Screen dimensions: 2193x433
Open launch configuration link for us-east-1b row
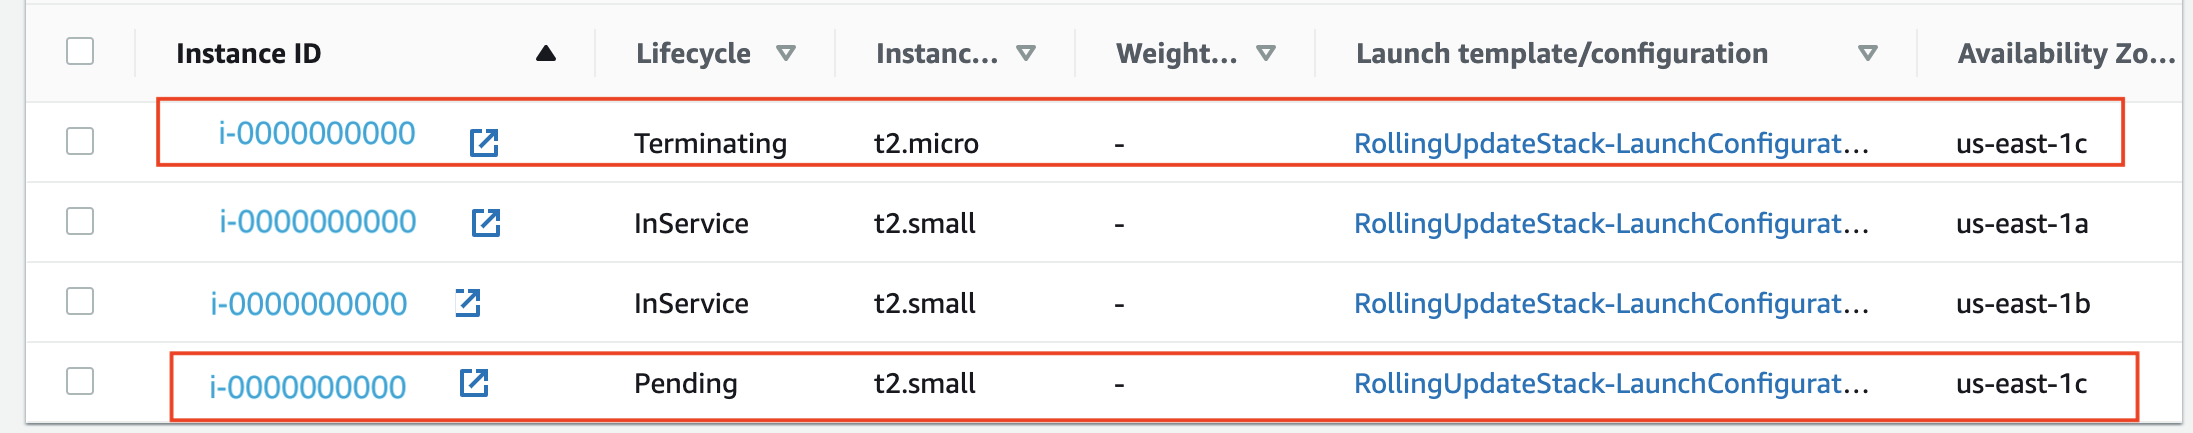(x=1611, y=303)
